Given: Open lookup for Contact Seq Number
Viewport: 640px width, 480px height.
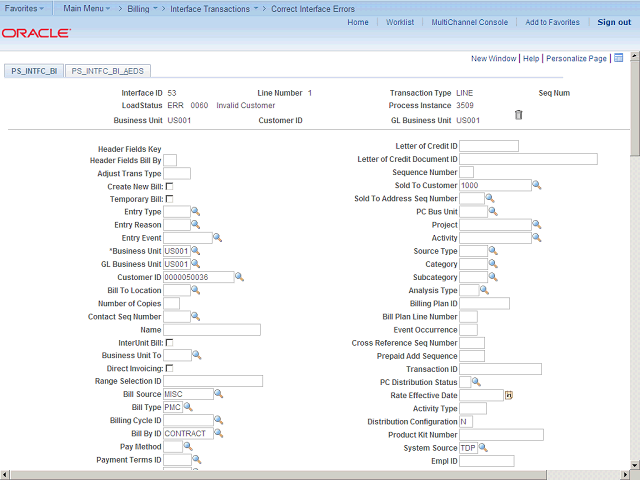Looking at the screenshot, I should pos(196,316).
